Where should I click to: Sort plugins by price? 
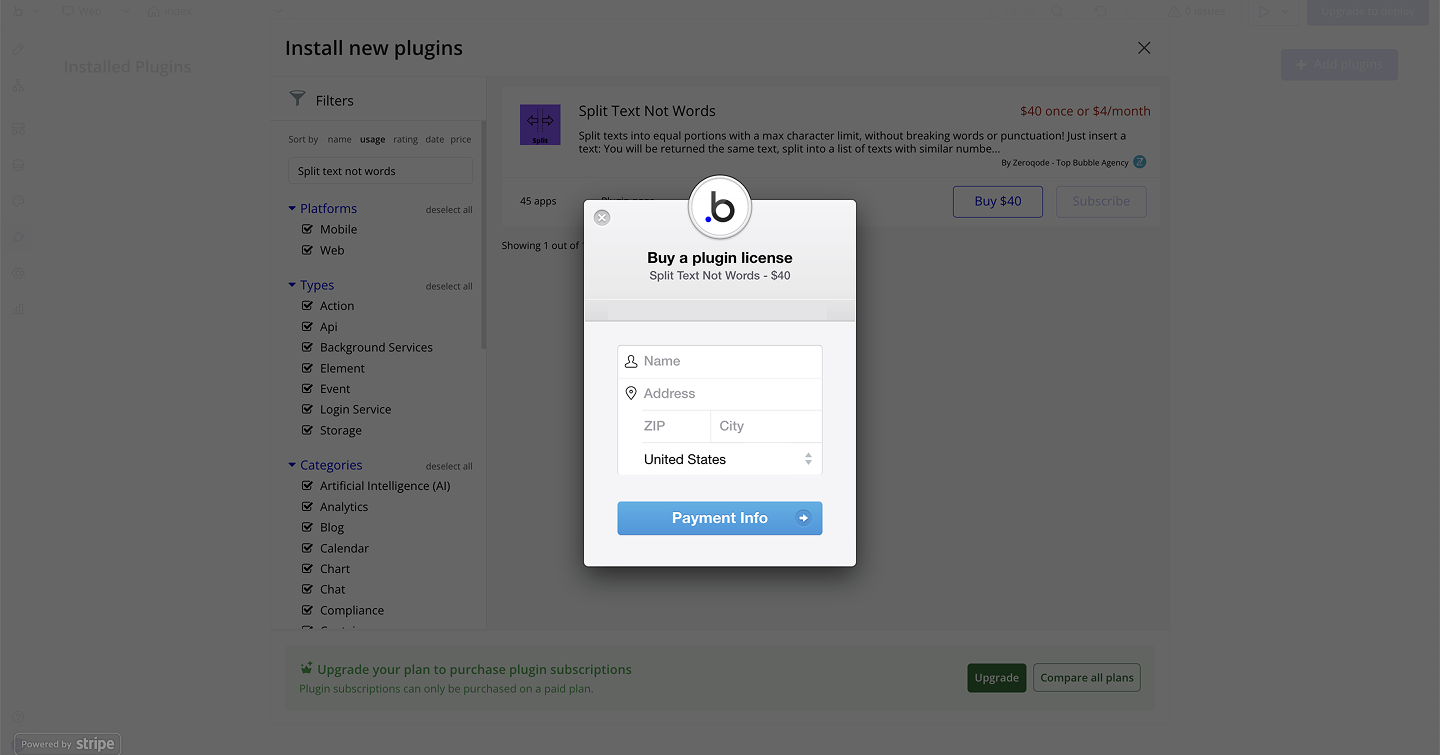(460, 140)
